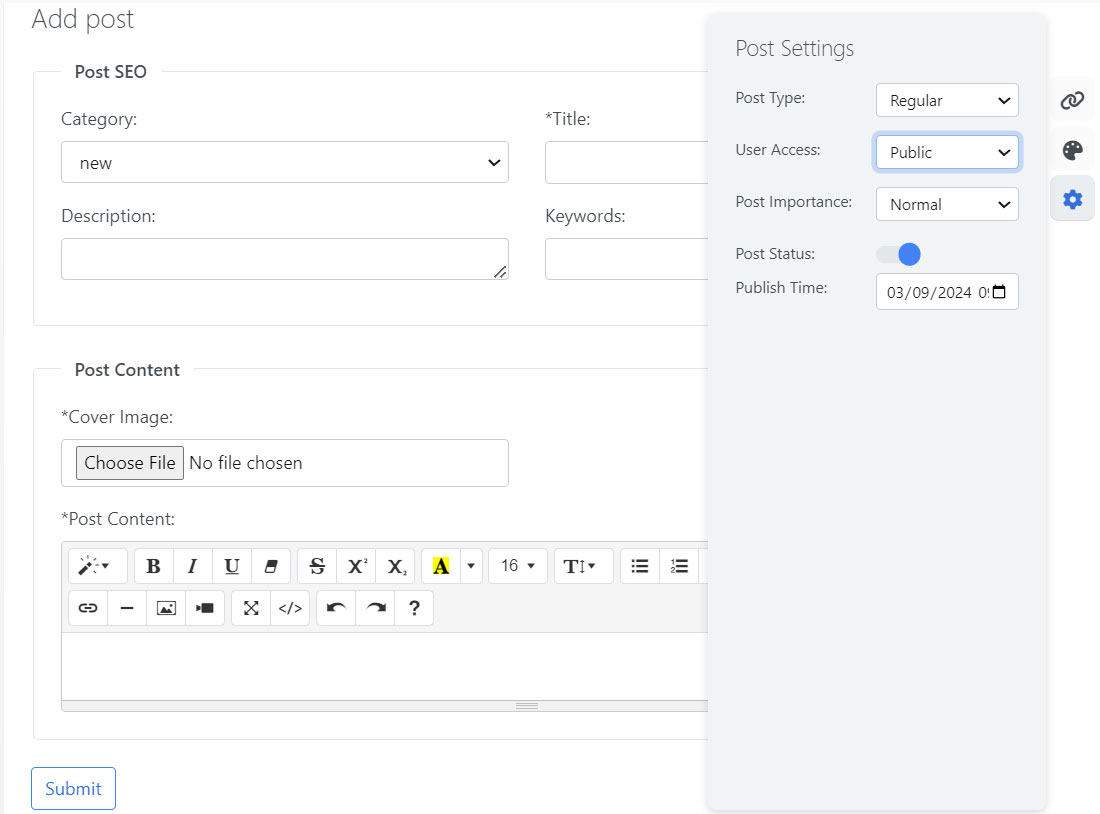
Task: Toggle bold formatting in editor
Action: click(x=153, y=566)
